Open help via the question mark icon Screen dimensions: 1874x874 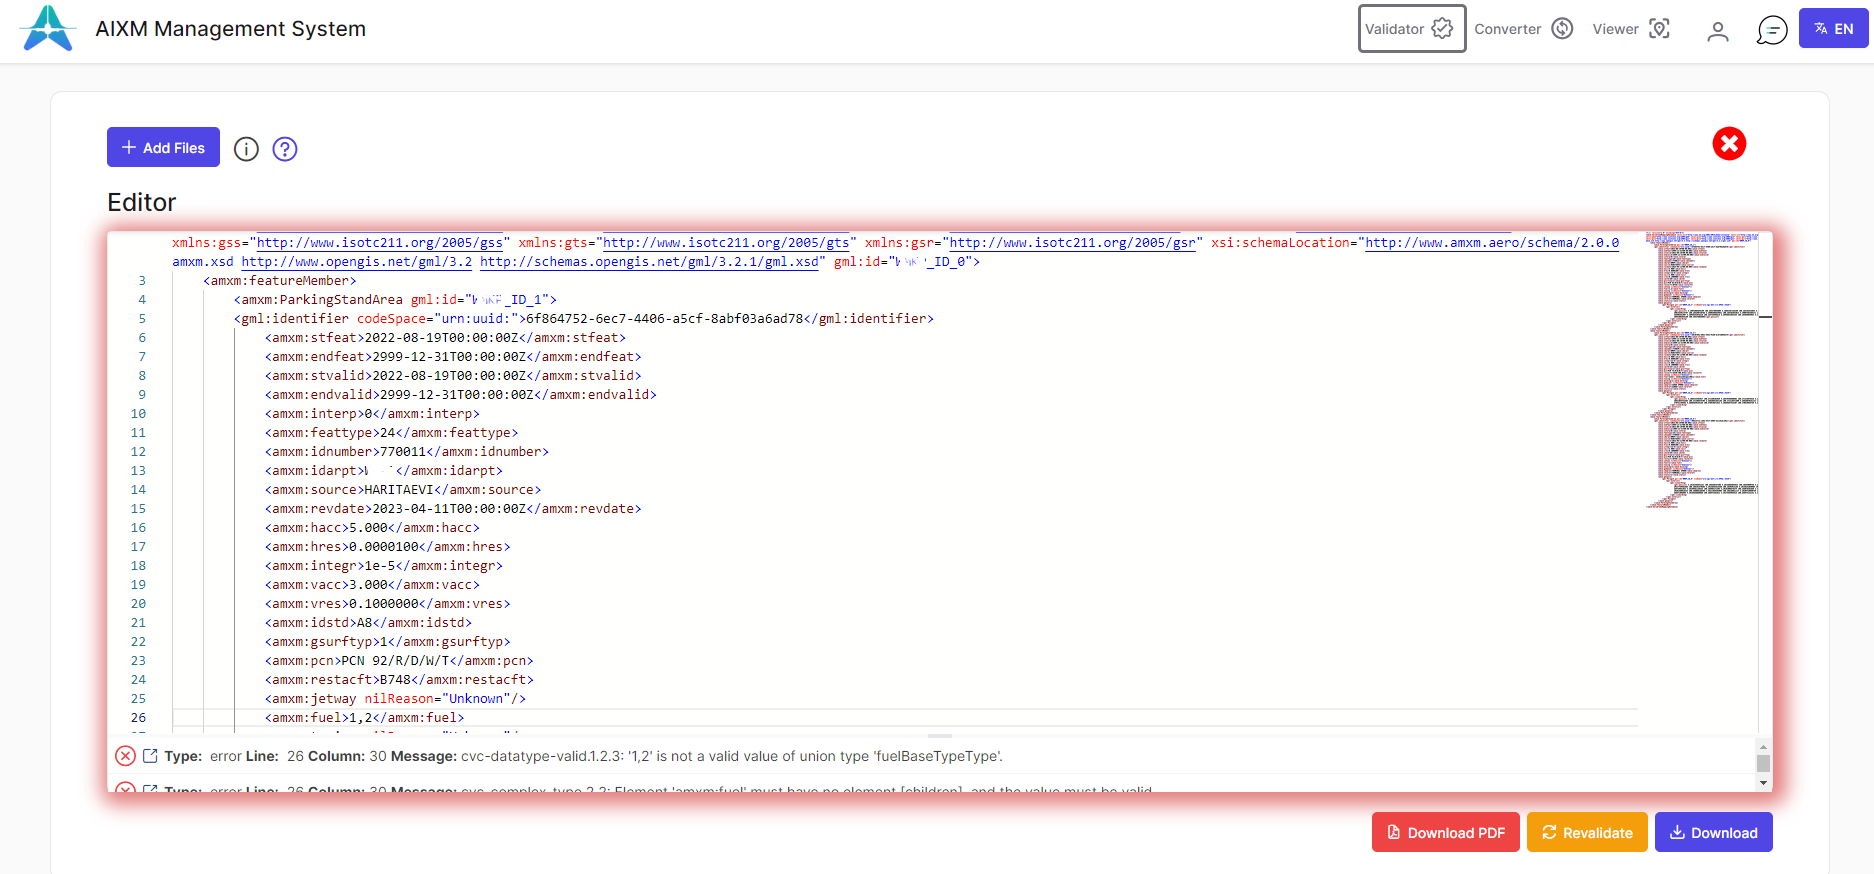point(285,149)
